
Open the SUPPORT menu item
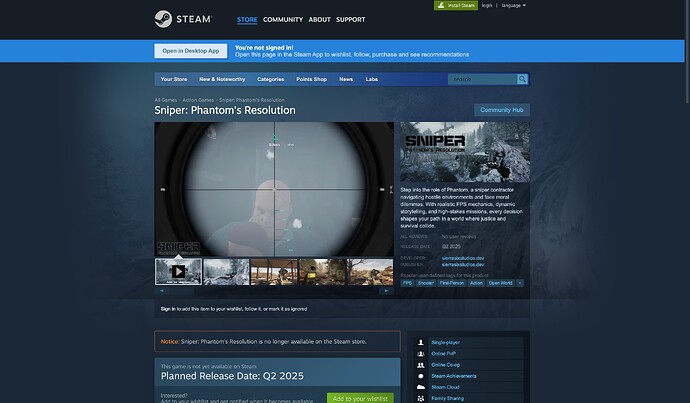coord(351,19)
